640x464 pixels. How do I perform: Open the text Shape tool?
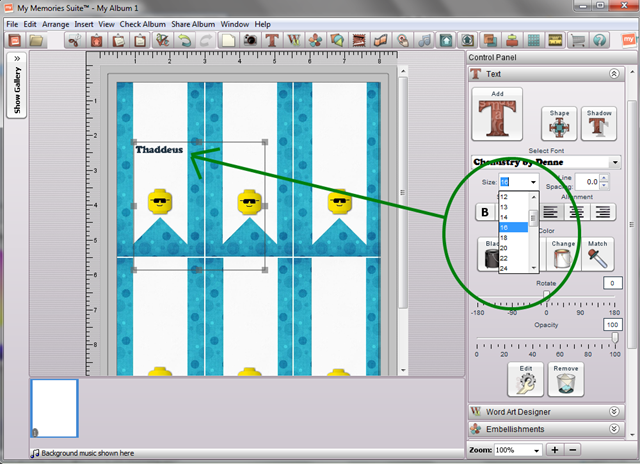point(556,123)
